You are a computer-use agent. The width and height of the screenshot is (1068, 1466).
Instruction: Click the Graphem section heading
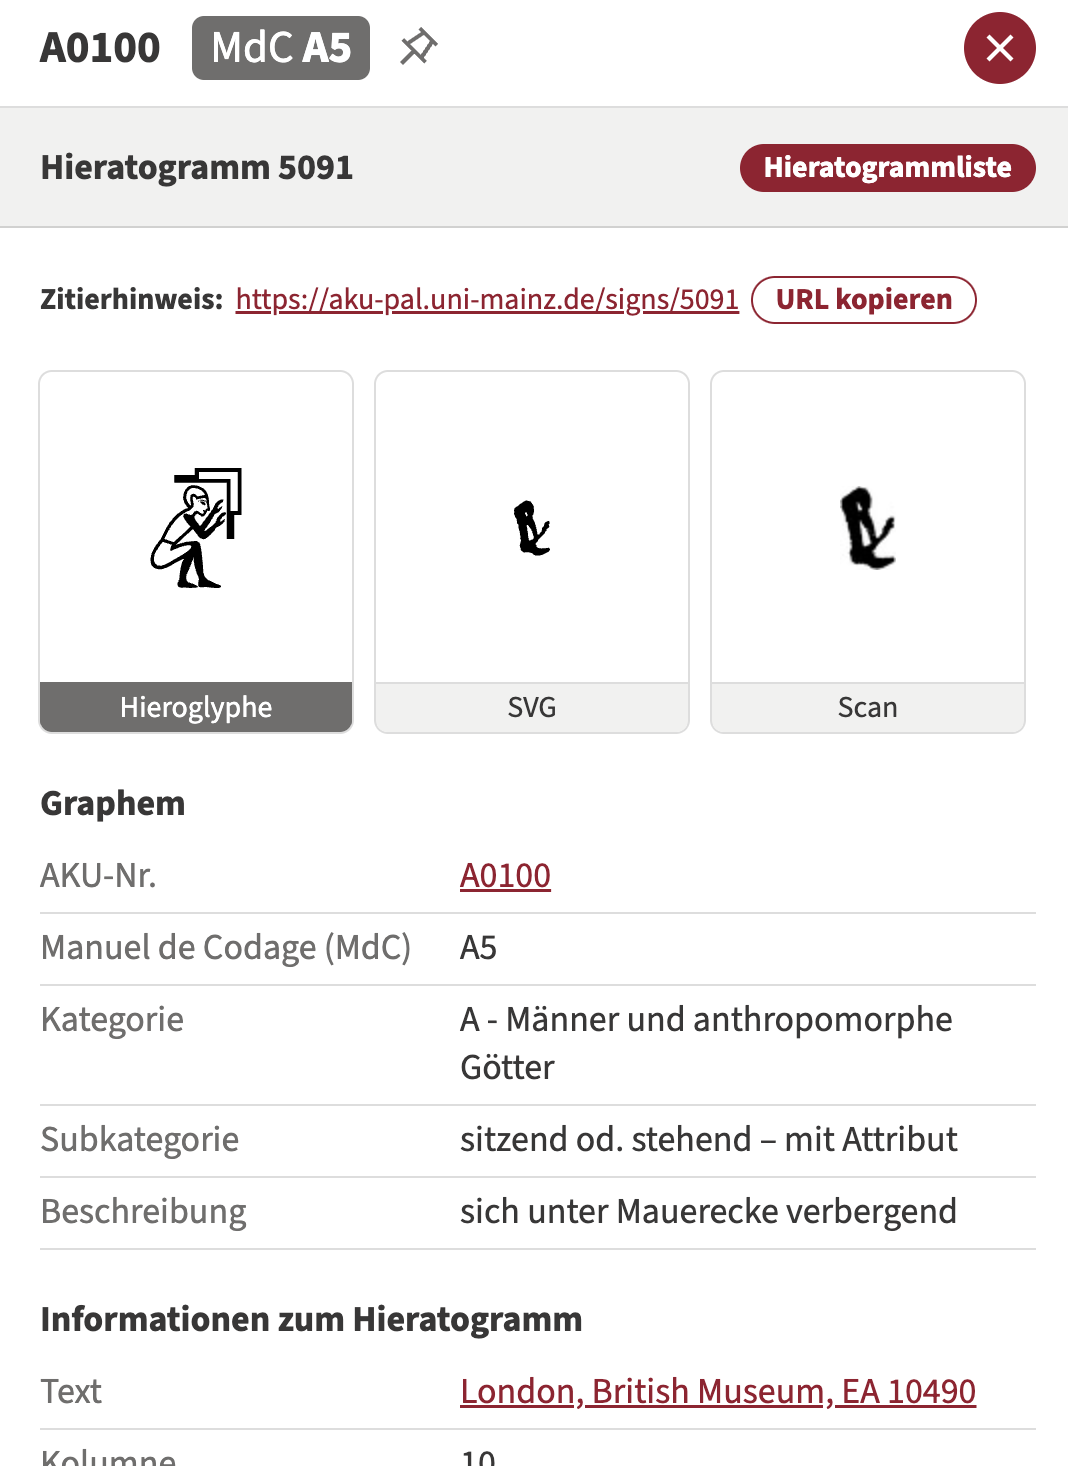click(x=113, y=803)
